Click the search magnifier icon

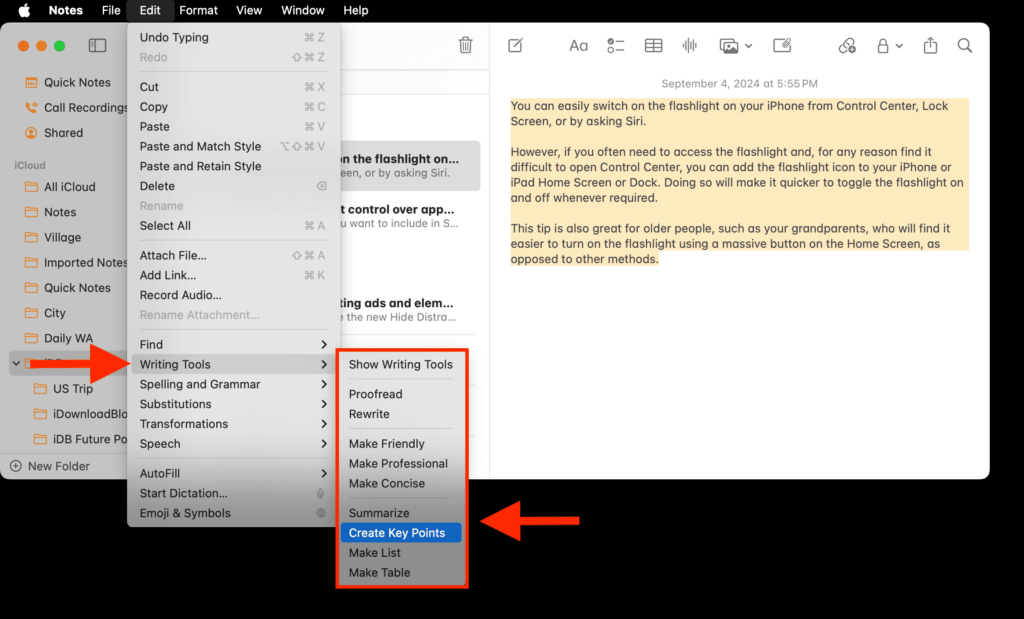click(x=965, y=45)
